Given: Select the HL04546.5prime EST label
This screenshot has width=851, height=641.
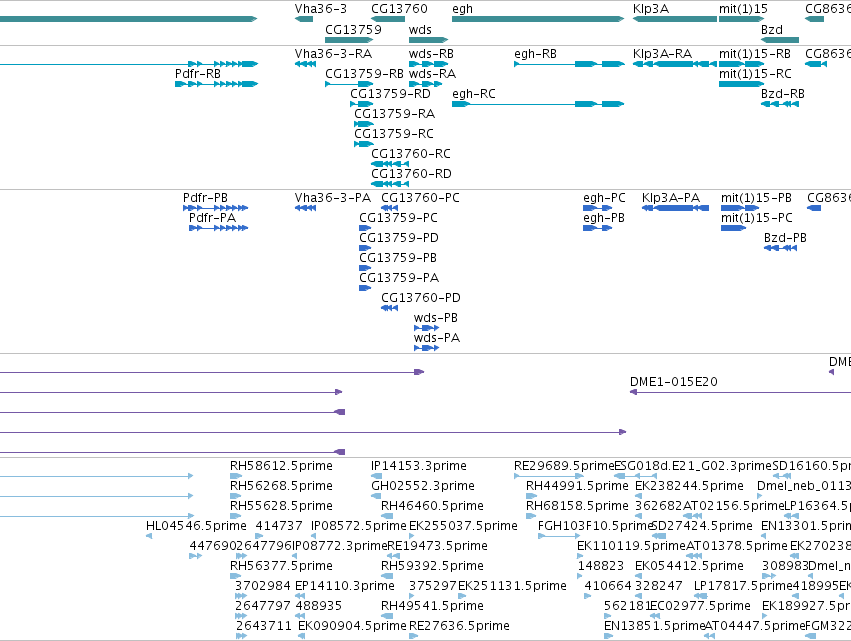Looking at the screenshot, I should (x=196, y=526).
